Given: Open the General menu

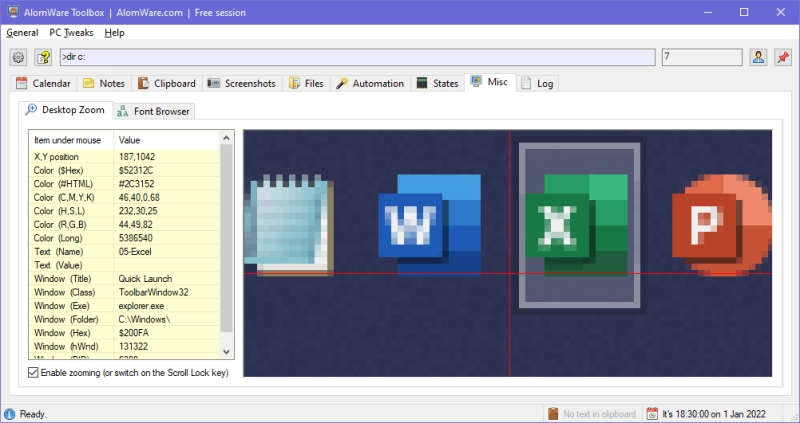Looking at the screenshot, I should tap(22, 33).
